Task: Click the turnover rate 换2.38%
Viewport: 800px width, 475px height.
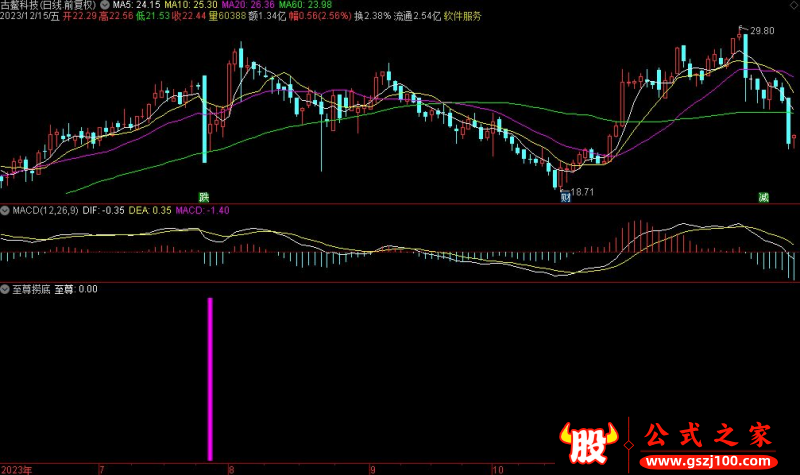Action: pyautogui.click(x=372, y=16)
